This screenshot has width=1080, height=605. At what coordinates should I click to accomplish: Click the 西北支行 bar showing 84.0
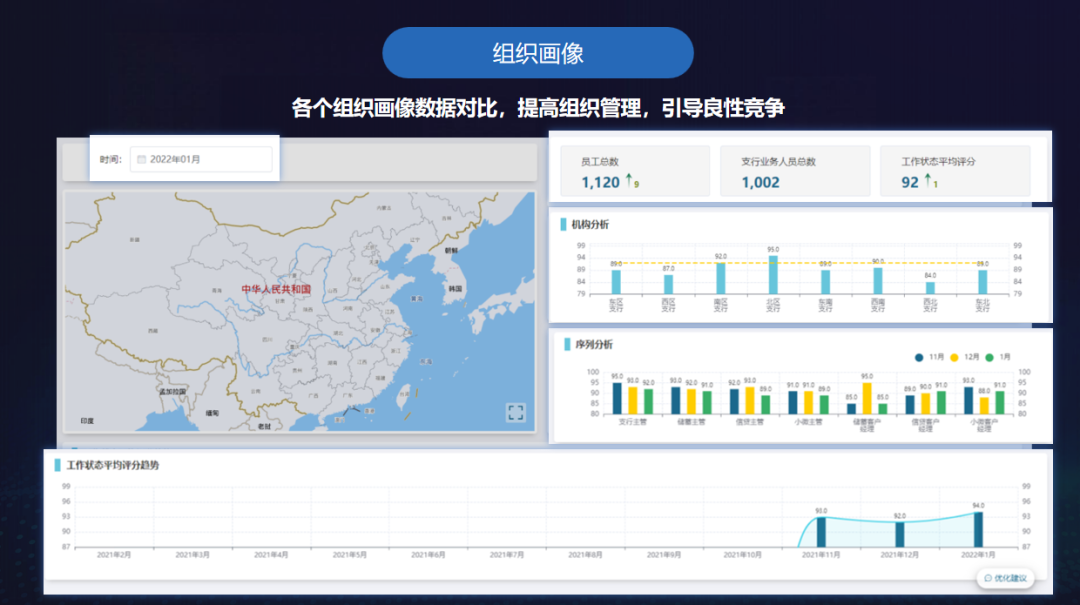(x=930, y=287)
